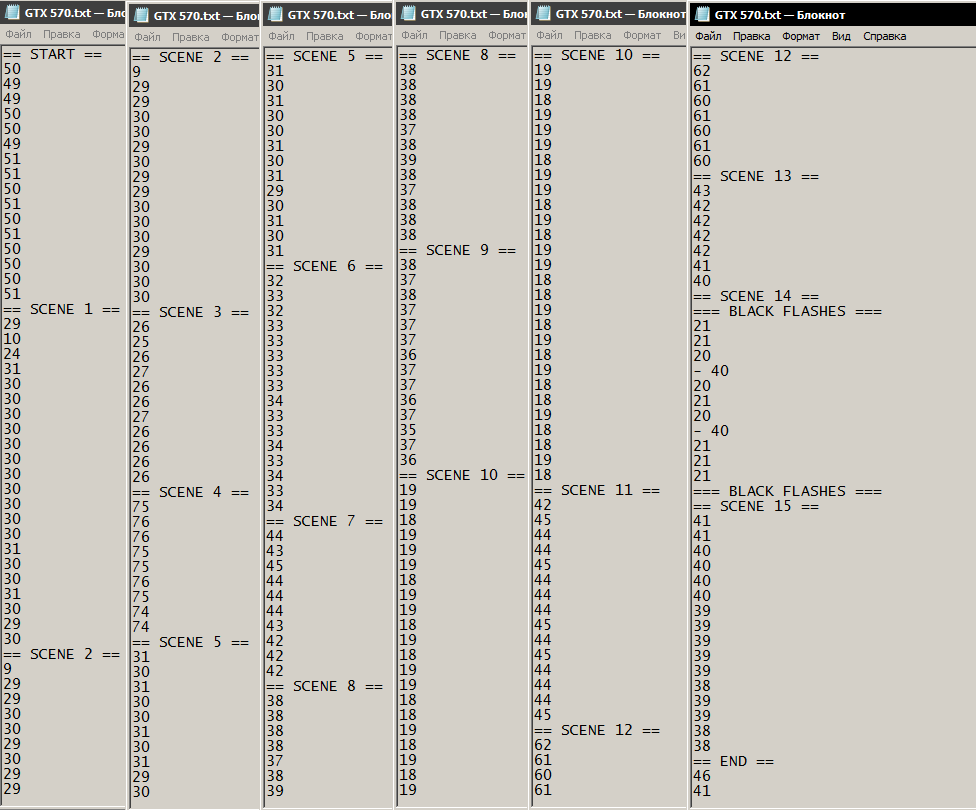Open the Справка menu
This screenshot has height=810, width=976.
click(884, 36)
